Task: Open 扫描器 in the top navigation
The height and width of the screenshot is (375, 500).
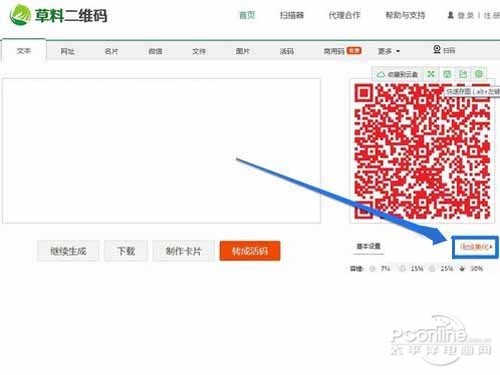Action: (x=292, y=15)
